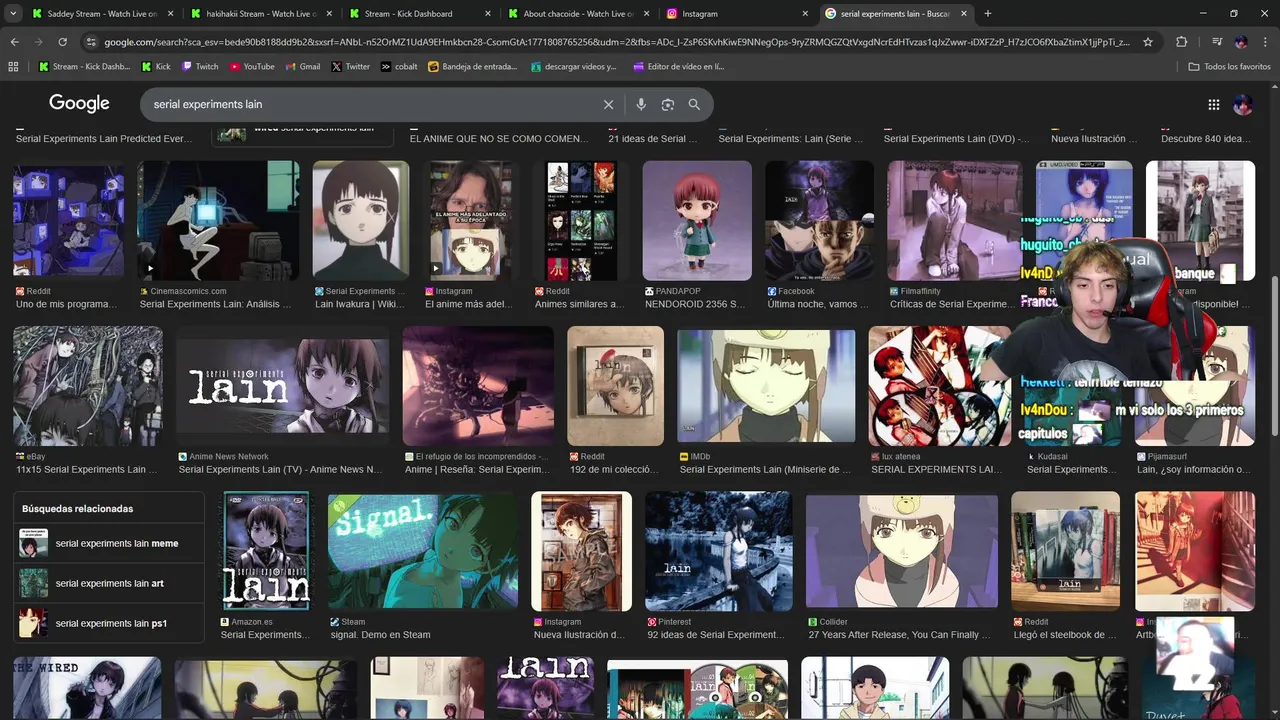
Task: Switch to hakihakii Stream tab
Action: (x=261, y=14)
